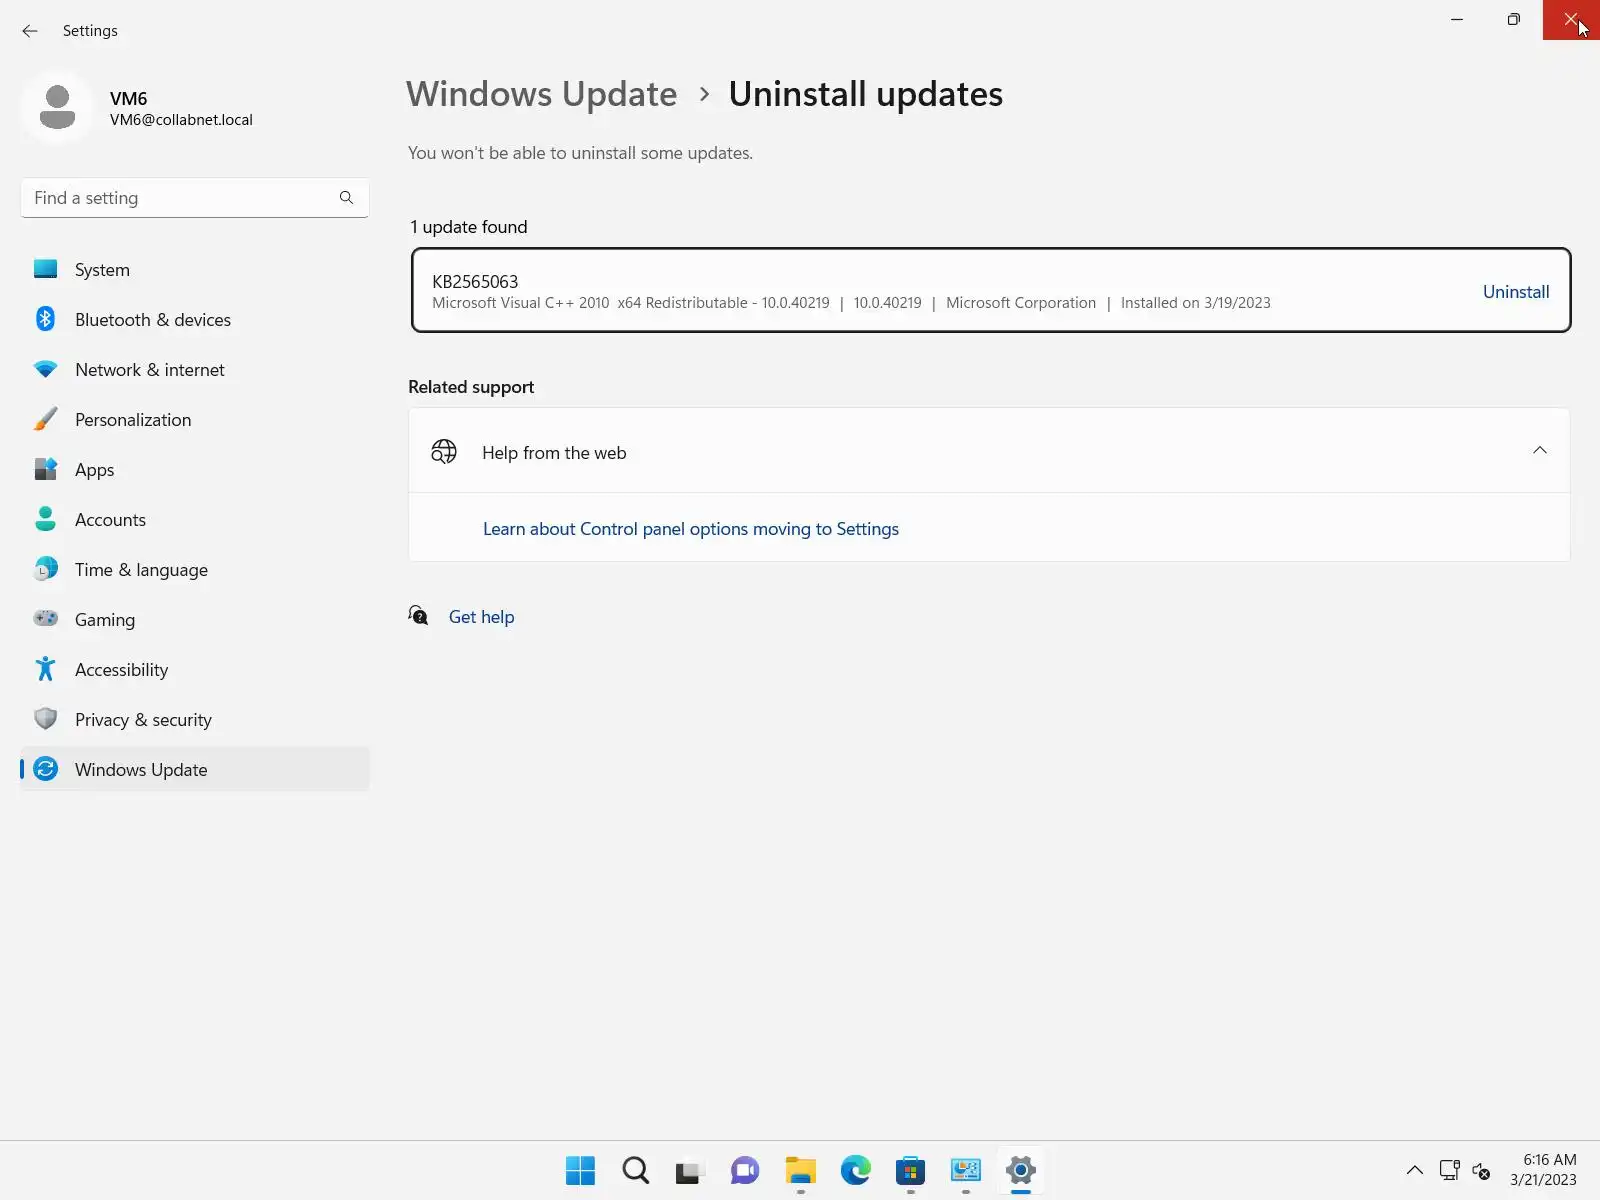
Task: Click the VM6 user avatar icon
Action: click(57, 107)
